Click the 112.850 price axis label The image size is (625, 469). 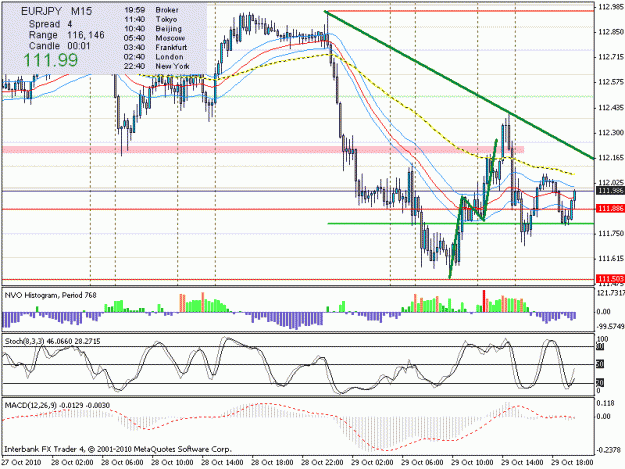pos(611,32)
